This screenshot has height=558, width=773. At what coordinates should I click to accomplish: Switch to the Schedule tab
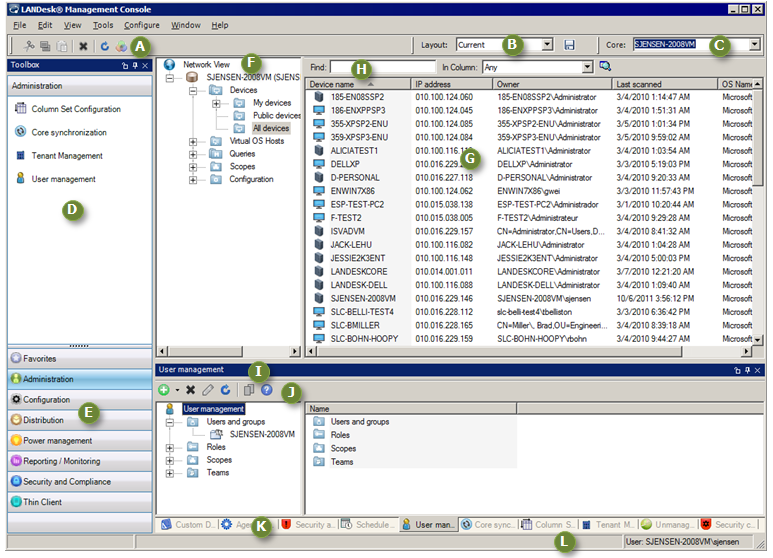tap(369, 525)
